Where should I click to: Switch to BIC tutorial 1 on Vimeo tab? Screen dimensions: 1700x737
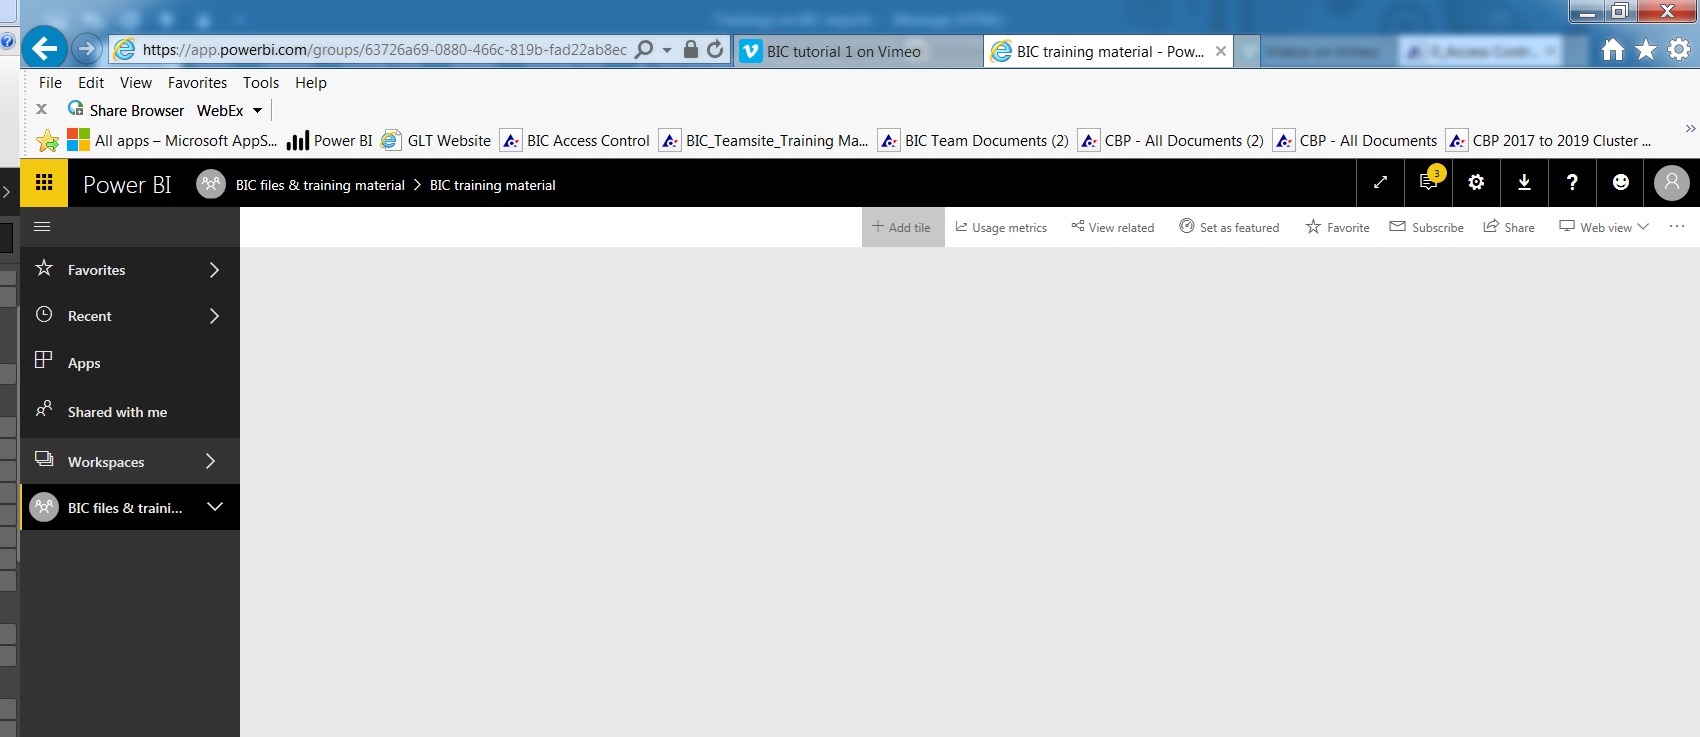pyautogui.click(x=860, y=51)
